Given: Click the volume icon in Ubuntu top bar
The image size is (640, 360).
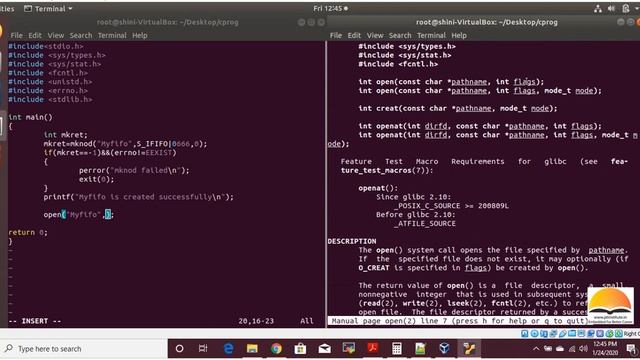Looking at the screenshot, I should coord(611,9).
